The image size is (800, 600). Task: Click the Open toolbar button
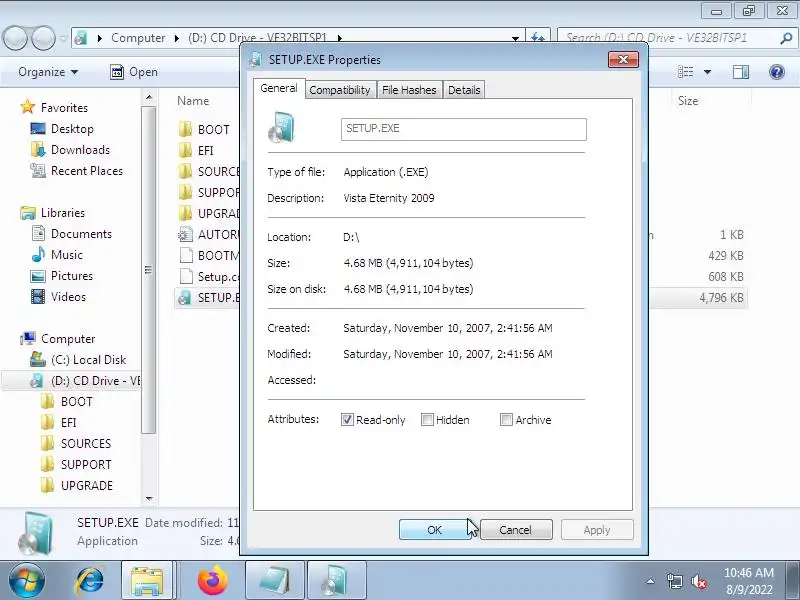pos(134,72)
